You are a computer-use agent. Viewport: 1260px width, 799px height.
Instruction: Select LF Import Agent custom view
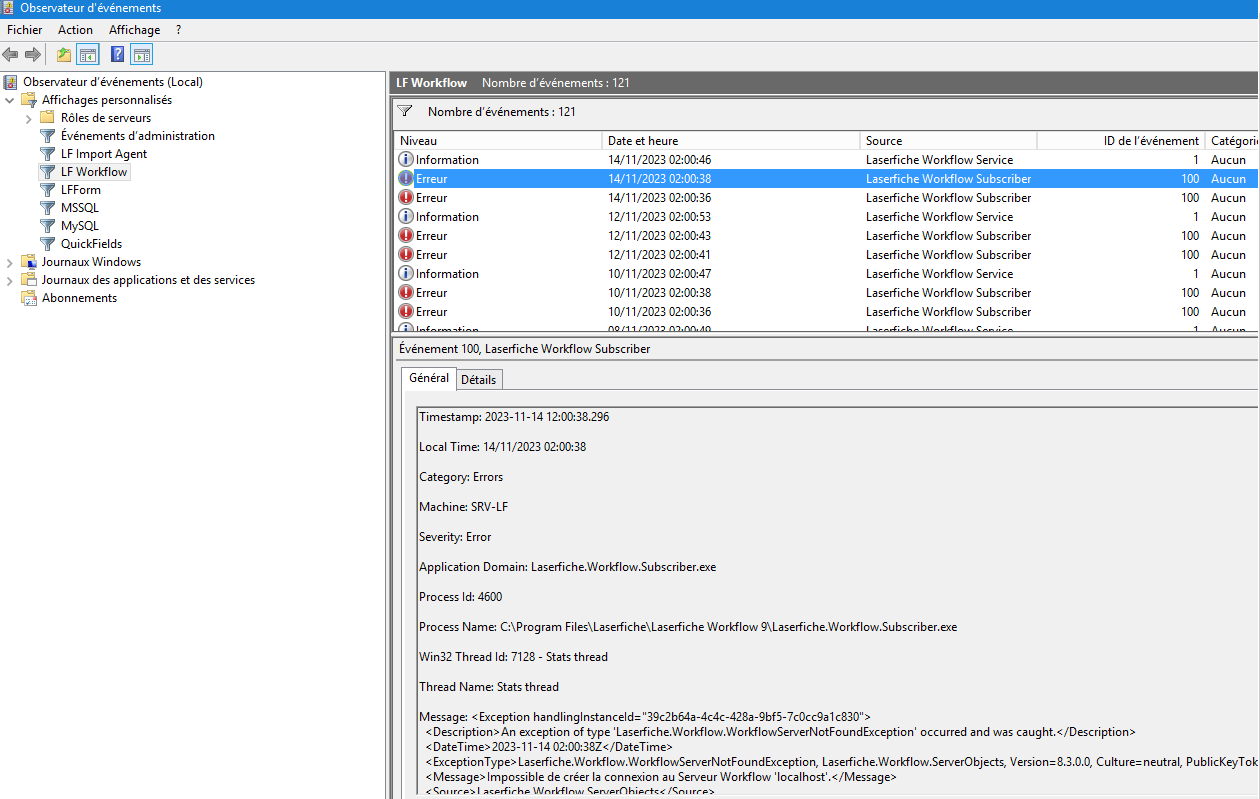[x=104, y=154]
